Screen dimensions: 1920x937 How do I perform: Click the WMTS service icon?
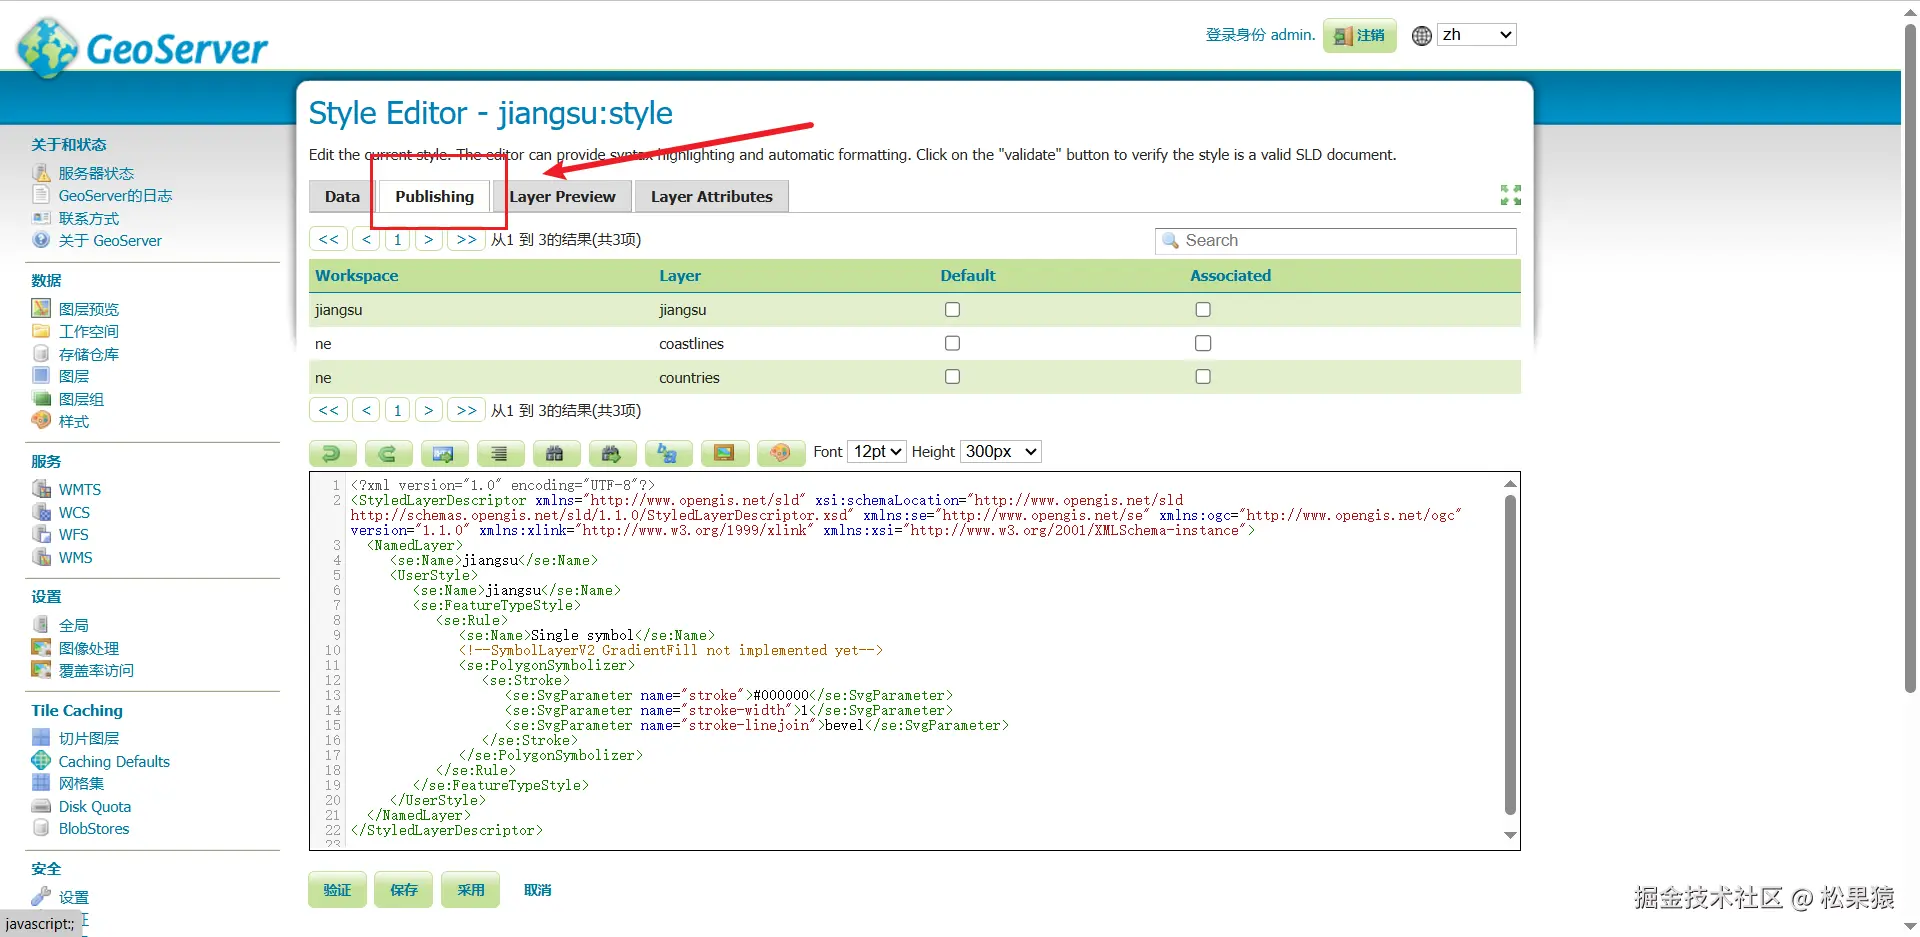(x=41, y=489)
